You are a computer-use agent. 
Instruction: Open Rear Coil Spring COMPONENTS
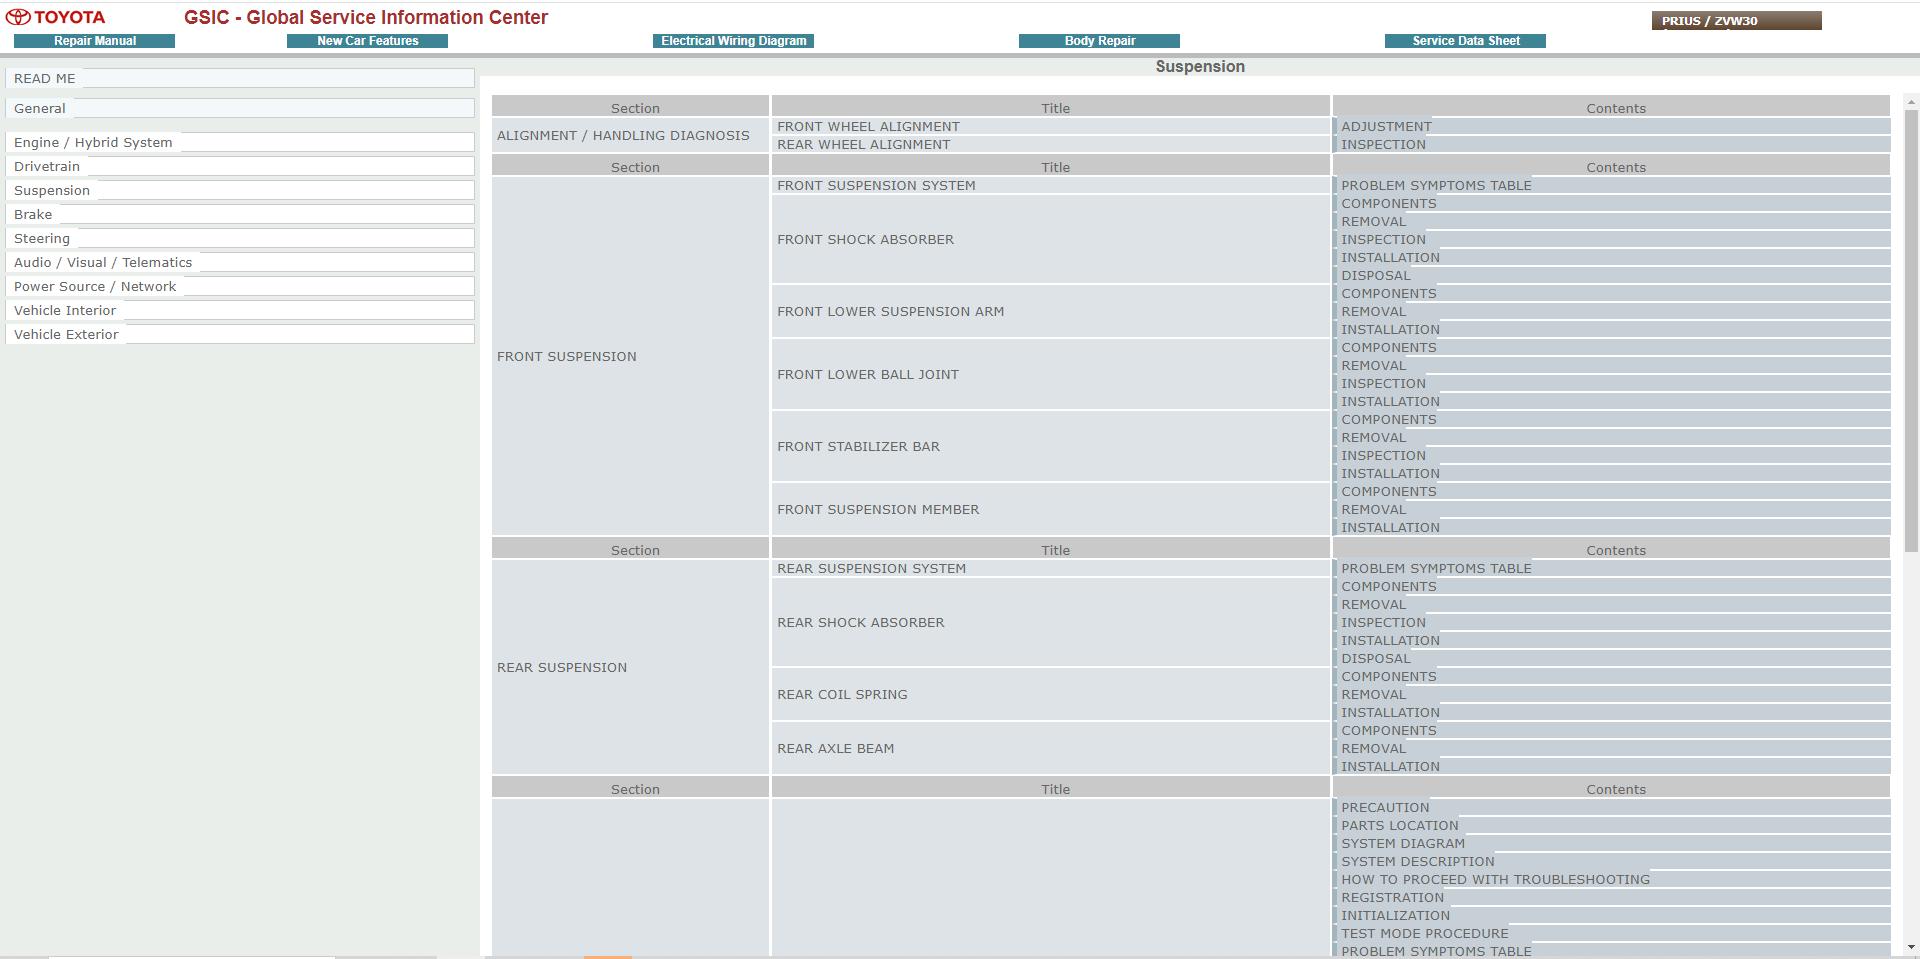click(x=1388, y=676)
